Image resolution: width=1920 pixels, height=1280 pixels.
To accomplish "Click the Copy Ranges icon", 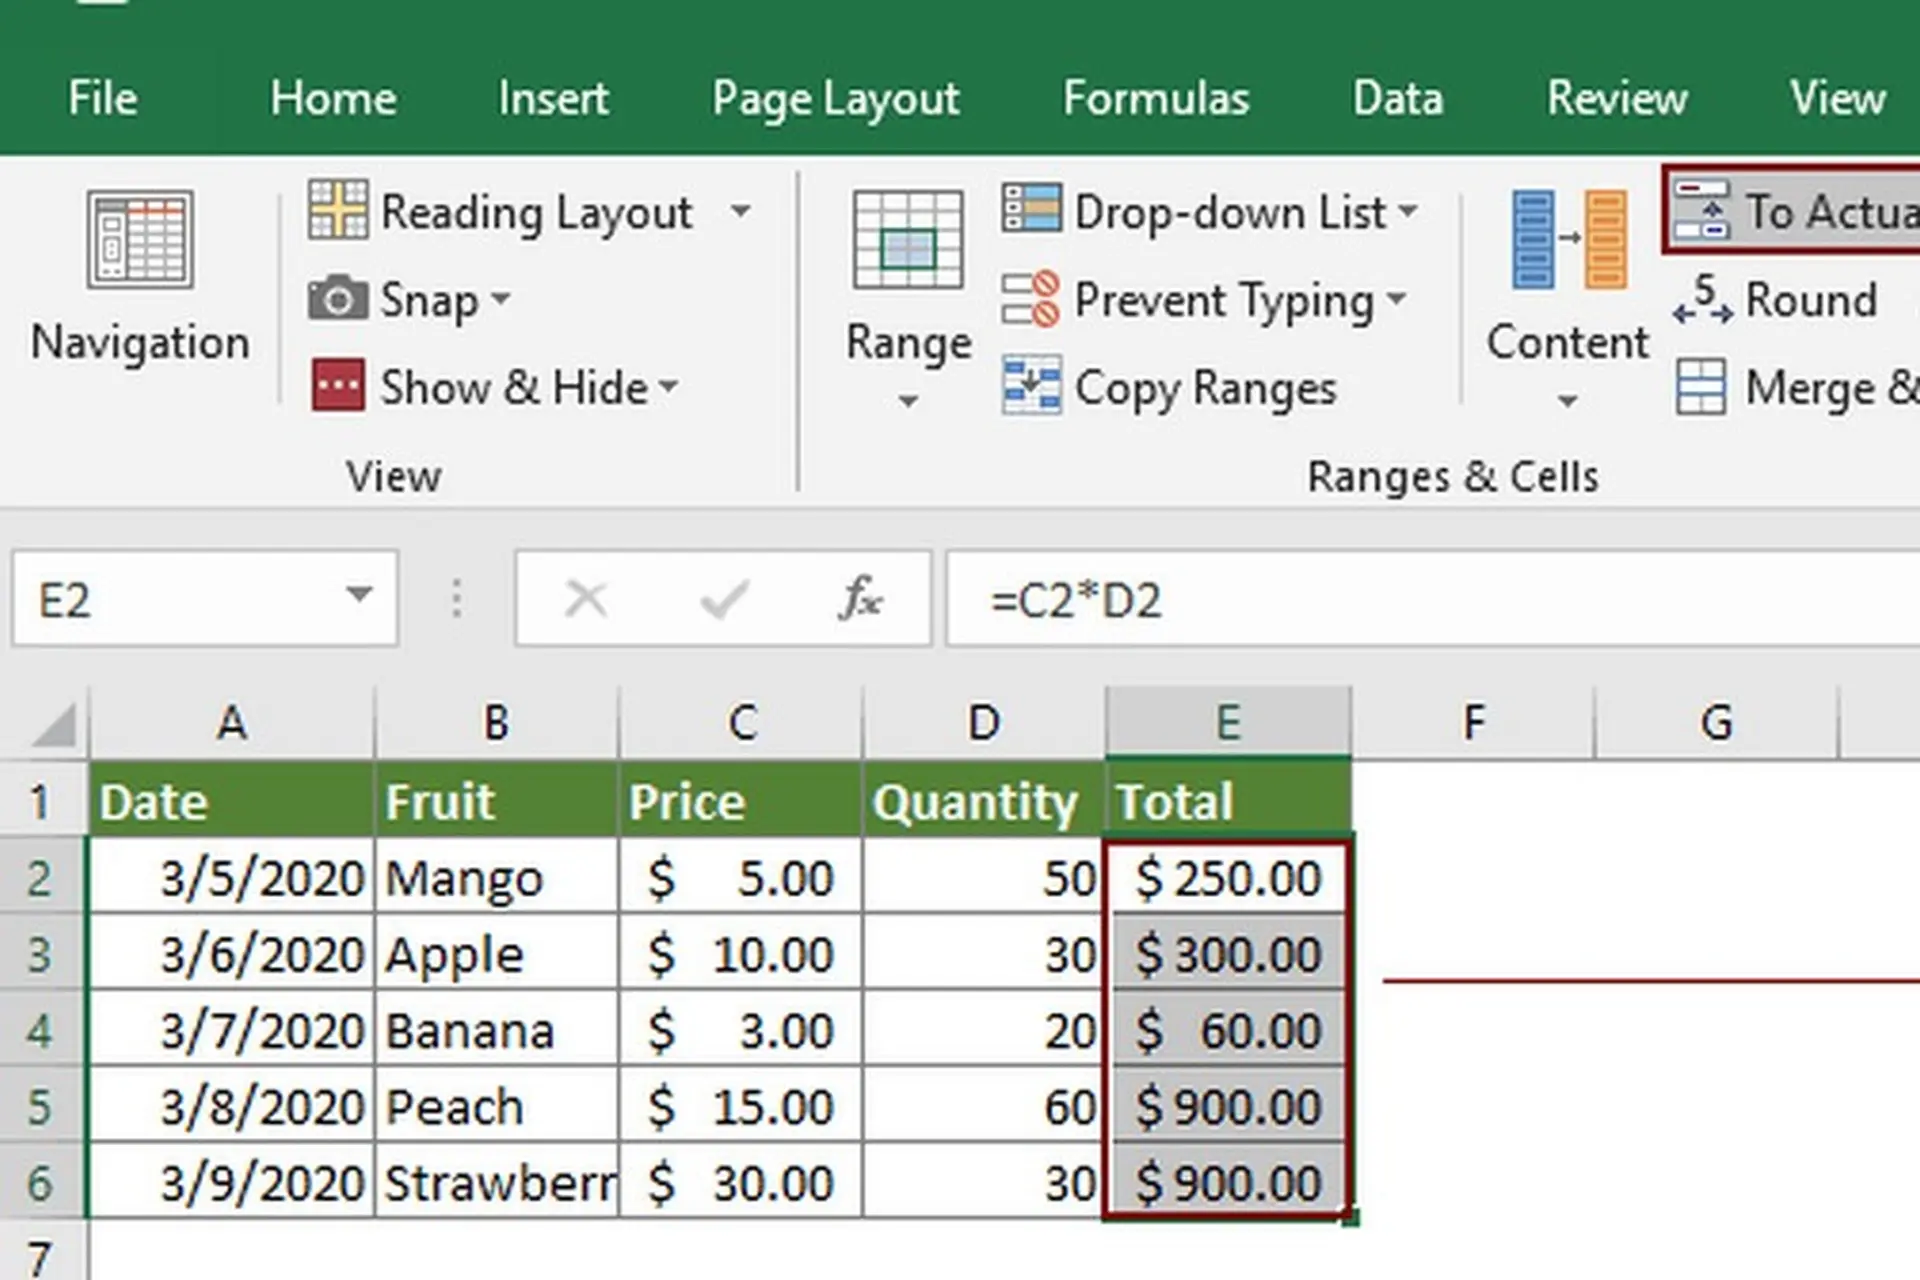I will [1031, 385].
